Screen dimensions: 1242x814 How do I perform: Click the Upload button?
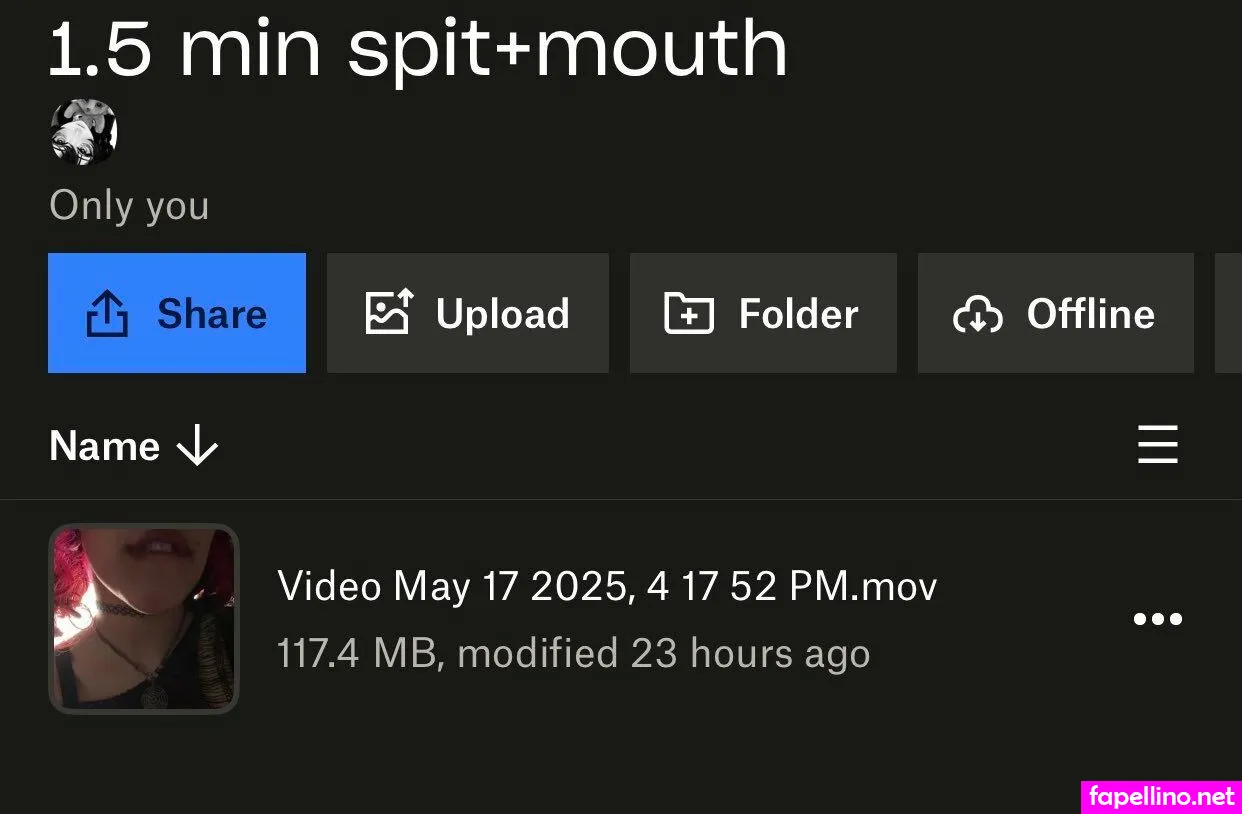pyautogui.click(x=467, y=313)
